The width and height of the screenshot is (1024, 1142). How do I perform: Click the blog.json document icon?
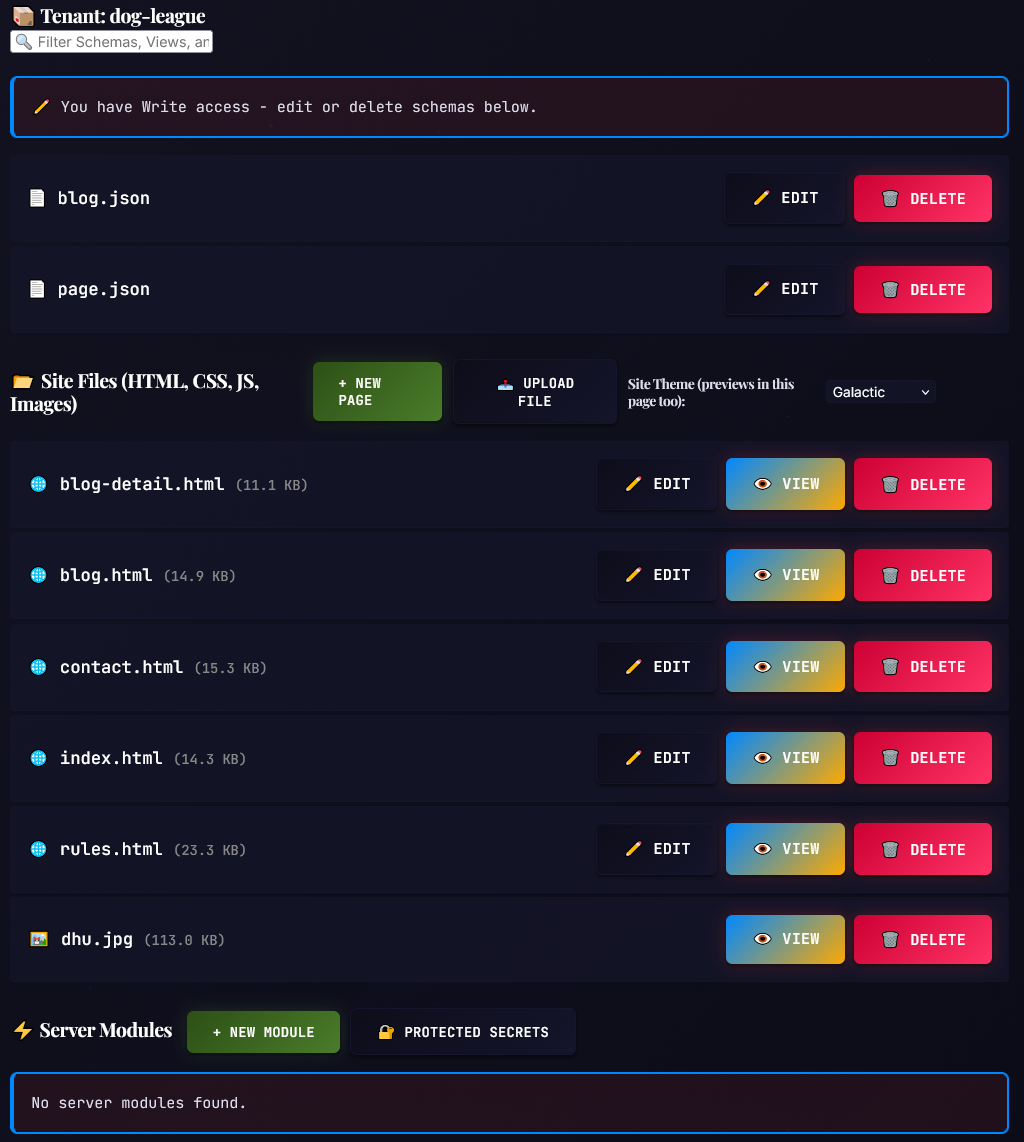click(x=37, y=198)
